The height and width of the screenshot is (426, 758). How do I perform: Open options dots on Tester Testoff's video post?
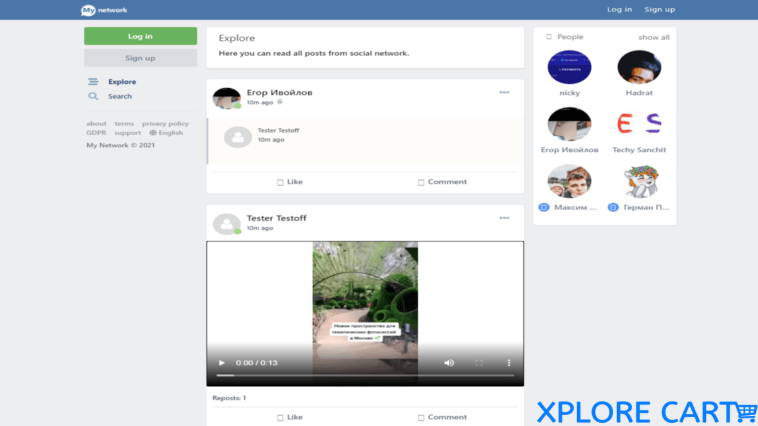pyautogui.click(x=504, y=218)
